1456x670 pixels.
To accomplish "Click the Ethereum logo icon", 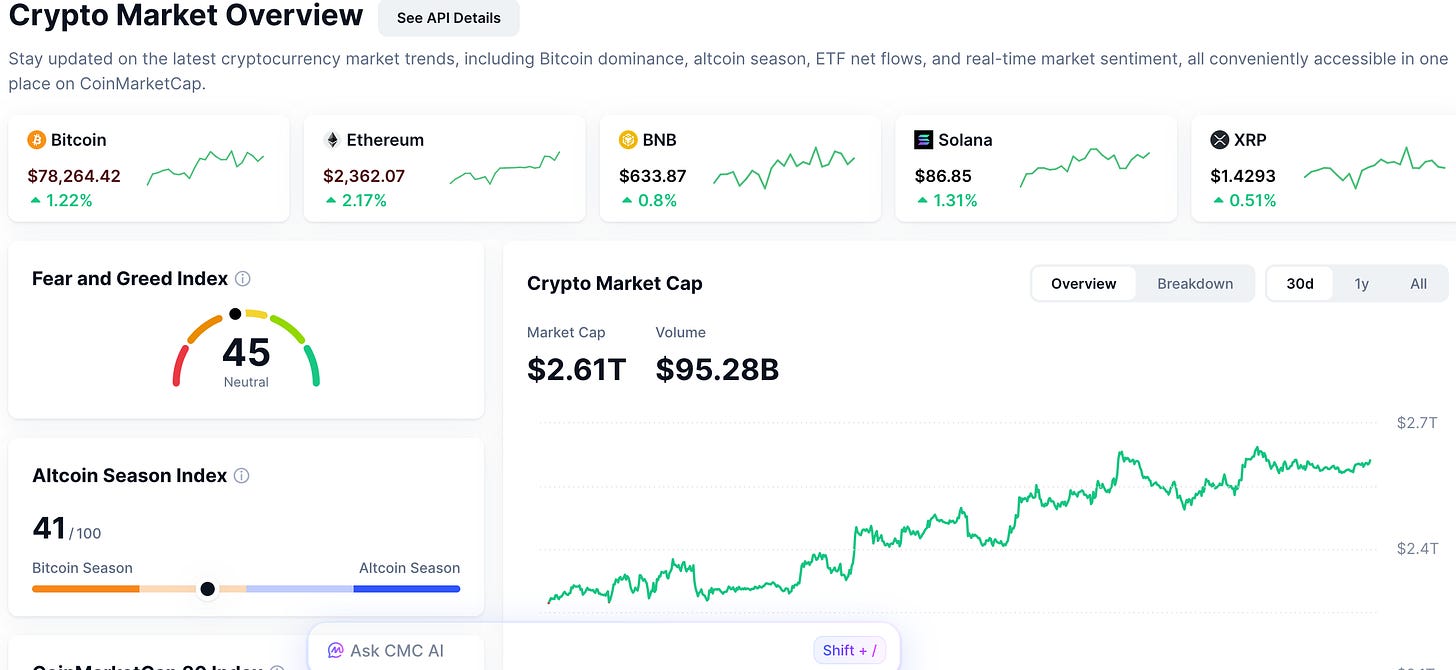I will (332, 140).
